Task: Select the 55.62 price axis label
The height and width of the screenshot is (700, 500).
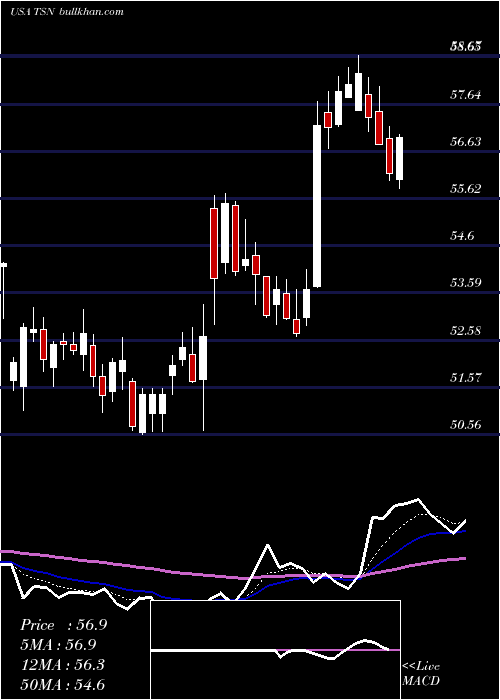Action: [466, 188]
